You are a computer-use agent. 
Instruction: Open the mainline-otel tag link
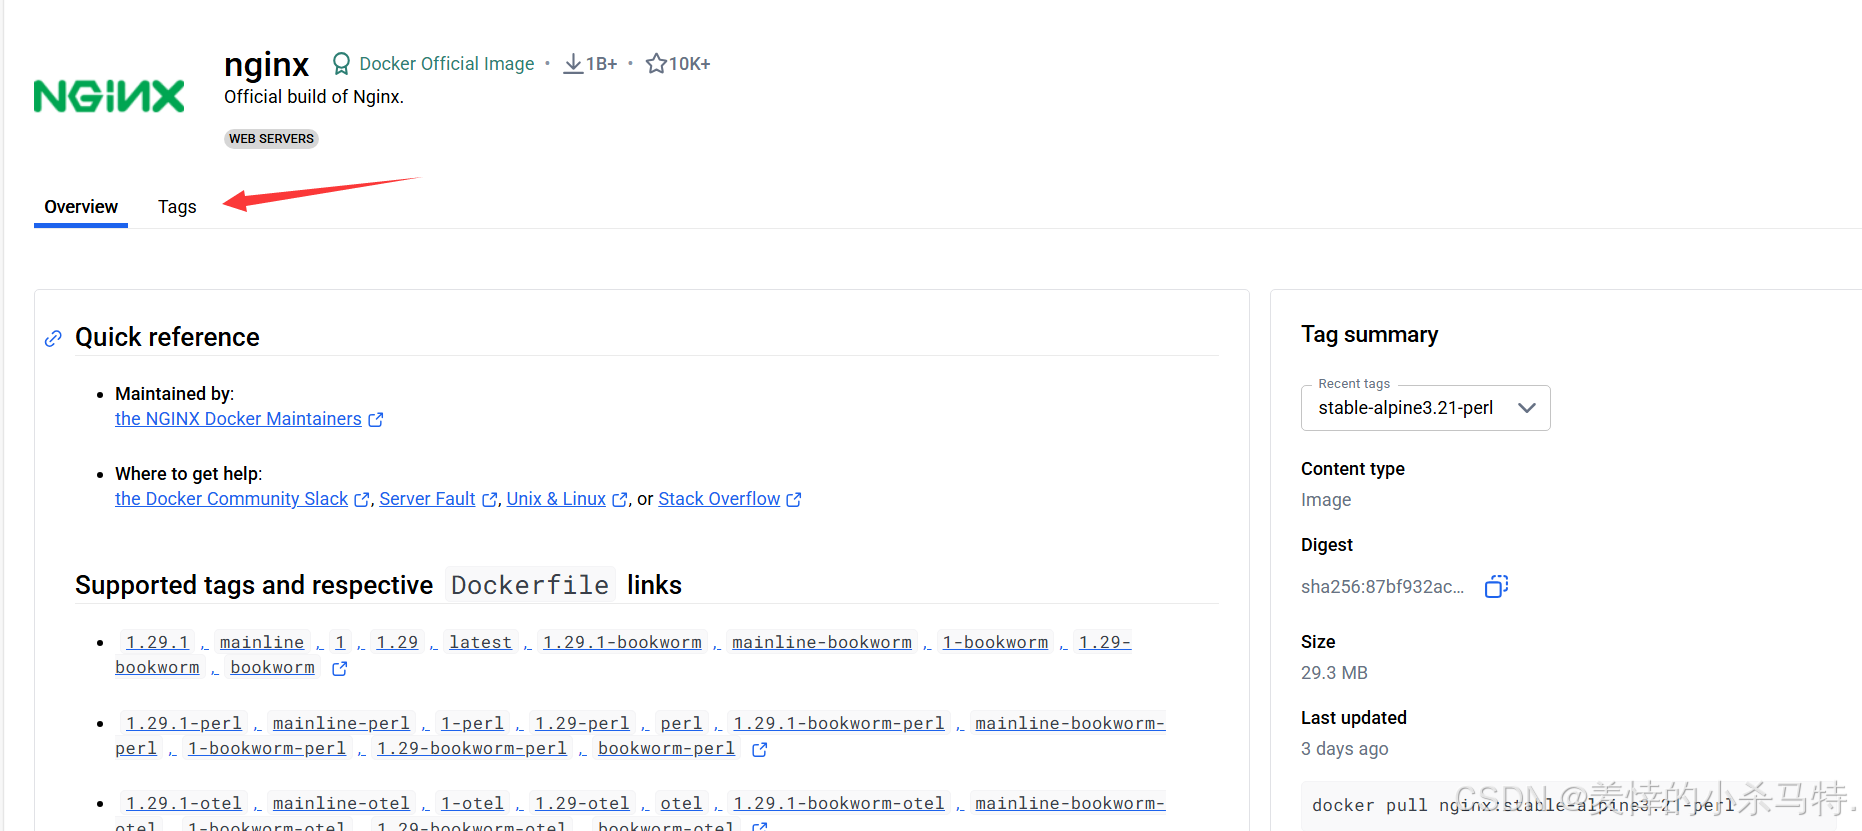click(341, 803)
